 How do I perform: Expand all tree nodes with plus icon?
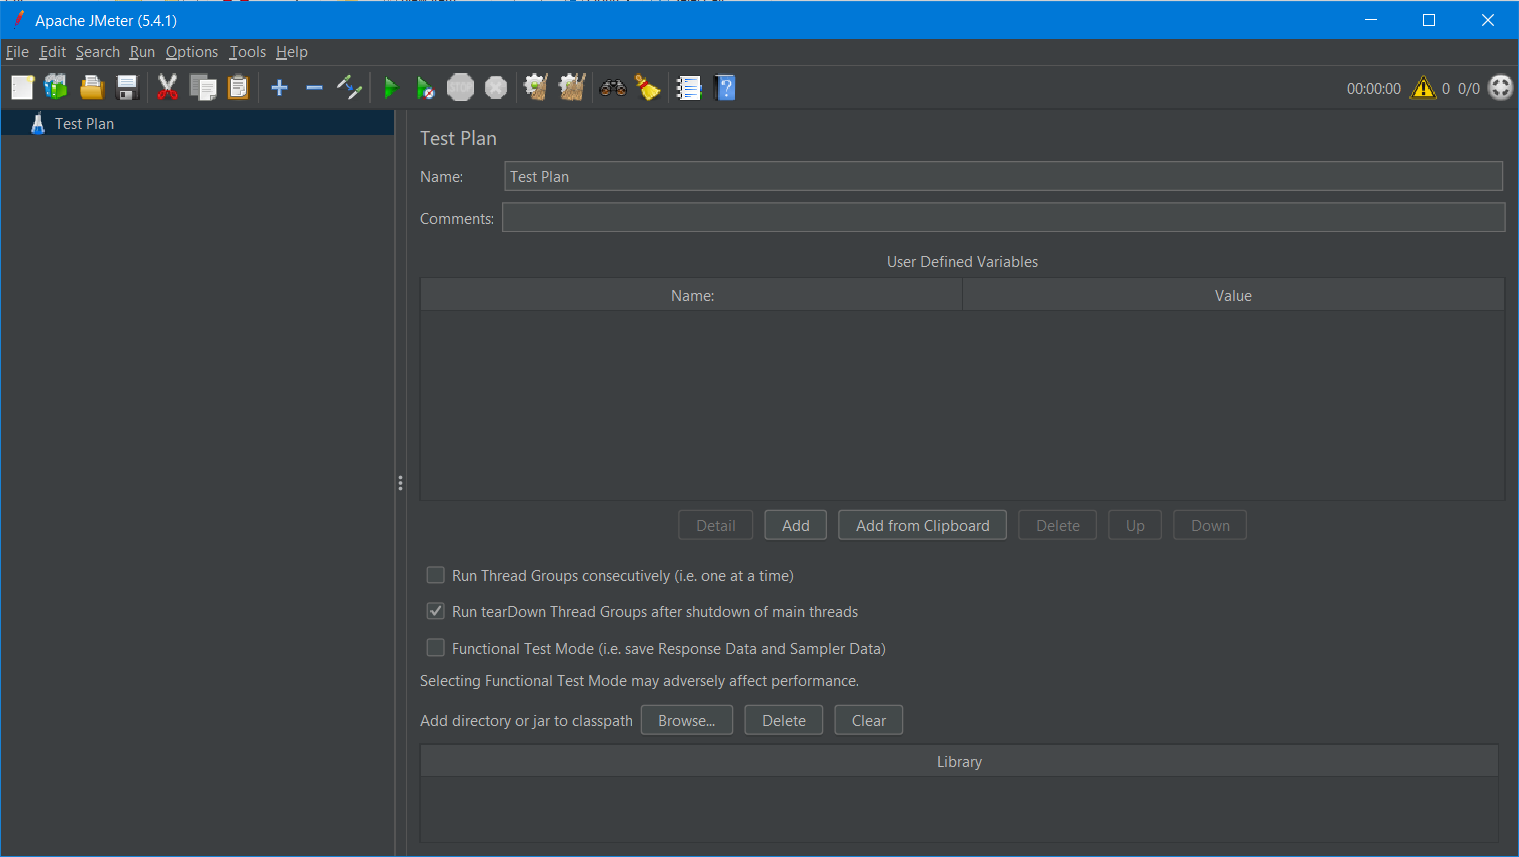tap(279, 88)
